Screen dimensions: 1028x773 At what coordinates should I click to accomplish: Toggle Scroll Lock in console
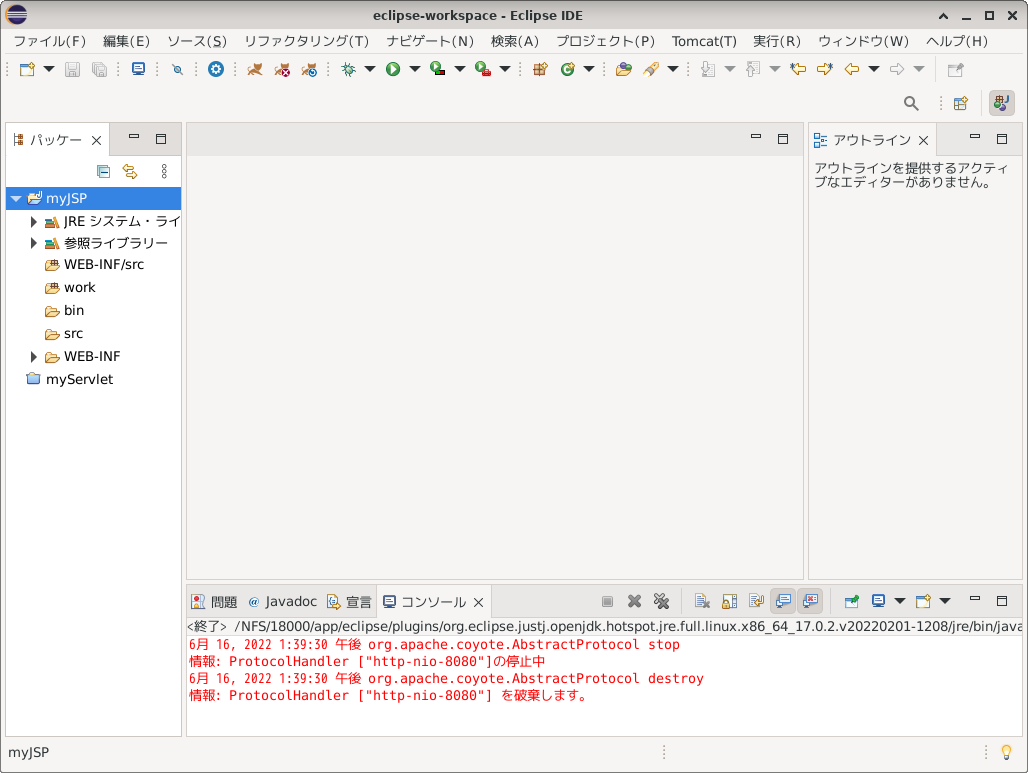pyautogui.click(x=729, y=601)
